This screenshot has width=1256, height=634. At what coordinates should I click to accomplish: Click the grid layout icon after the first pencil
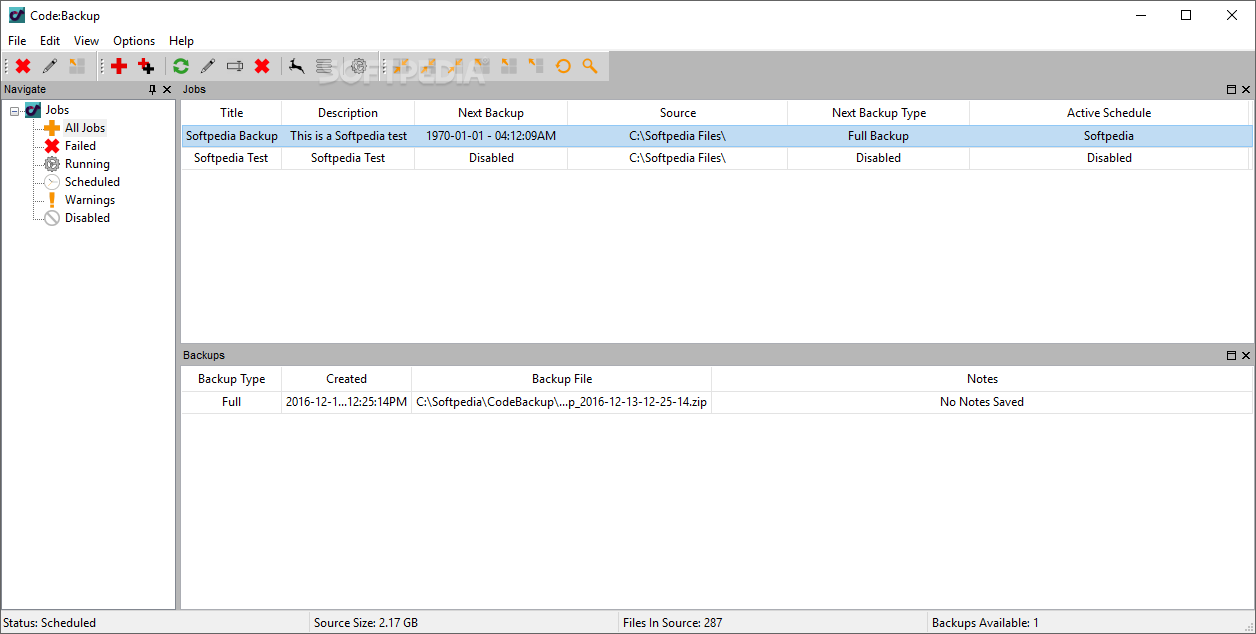77,66
